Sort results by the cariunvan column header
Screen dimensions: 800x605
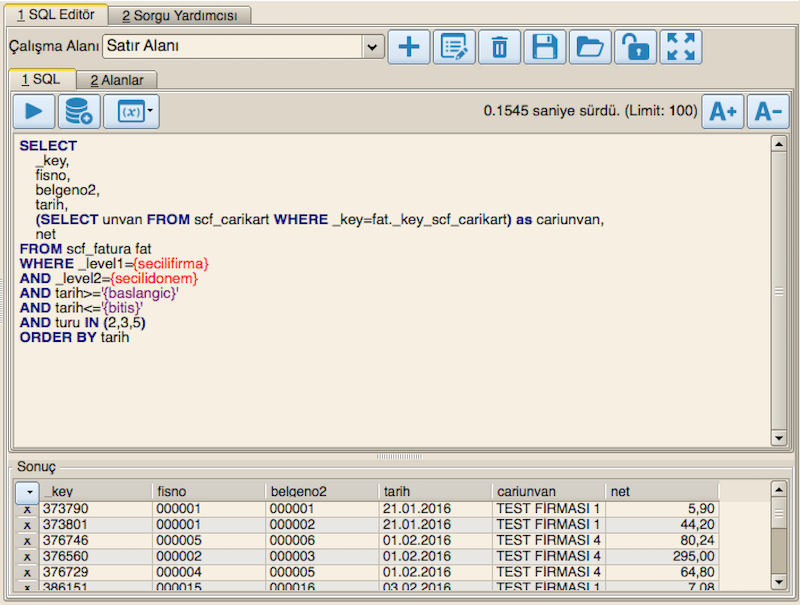click(x=548, y=492)
